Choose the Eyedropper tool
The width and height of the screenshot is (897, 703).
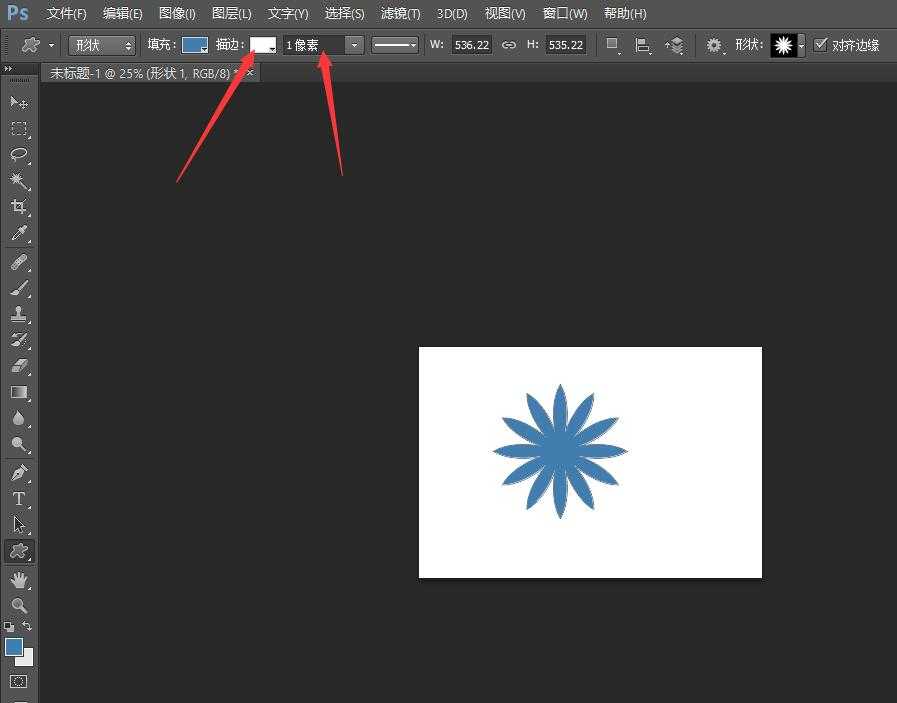19,234
